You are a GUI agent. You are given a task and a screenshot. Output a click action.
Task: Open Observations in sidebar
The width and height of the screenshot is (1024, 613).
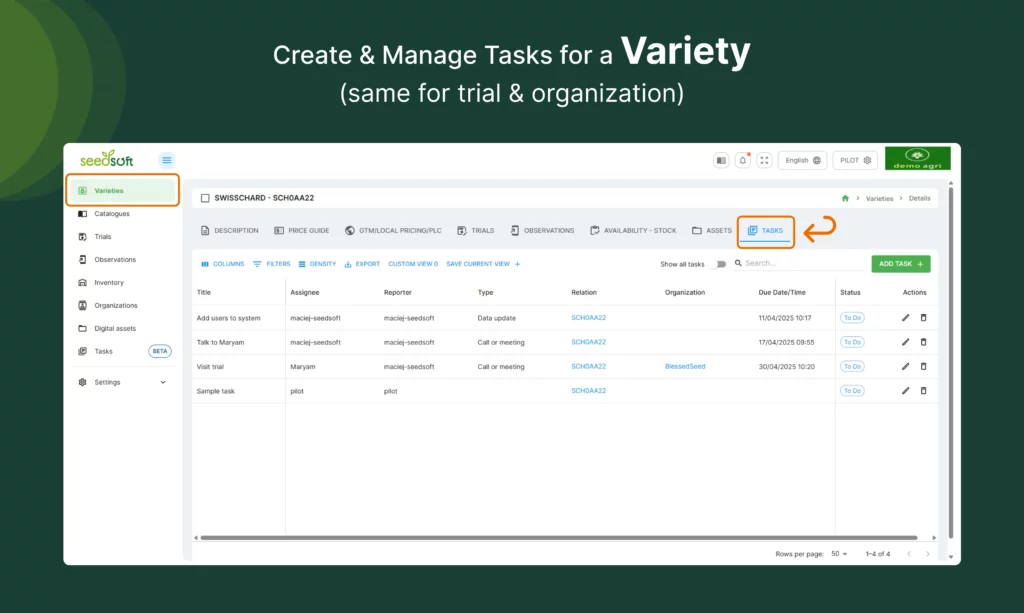122,259
